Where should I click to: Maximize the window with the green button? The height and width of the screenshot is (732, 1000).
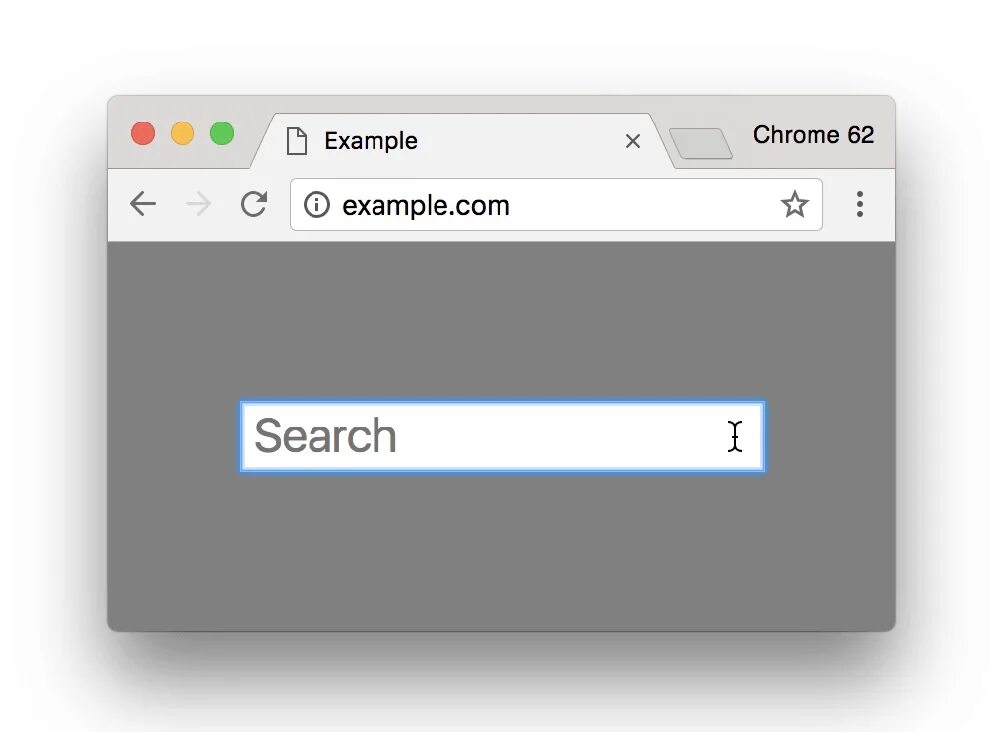pos(222,133)
